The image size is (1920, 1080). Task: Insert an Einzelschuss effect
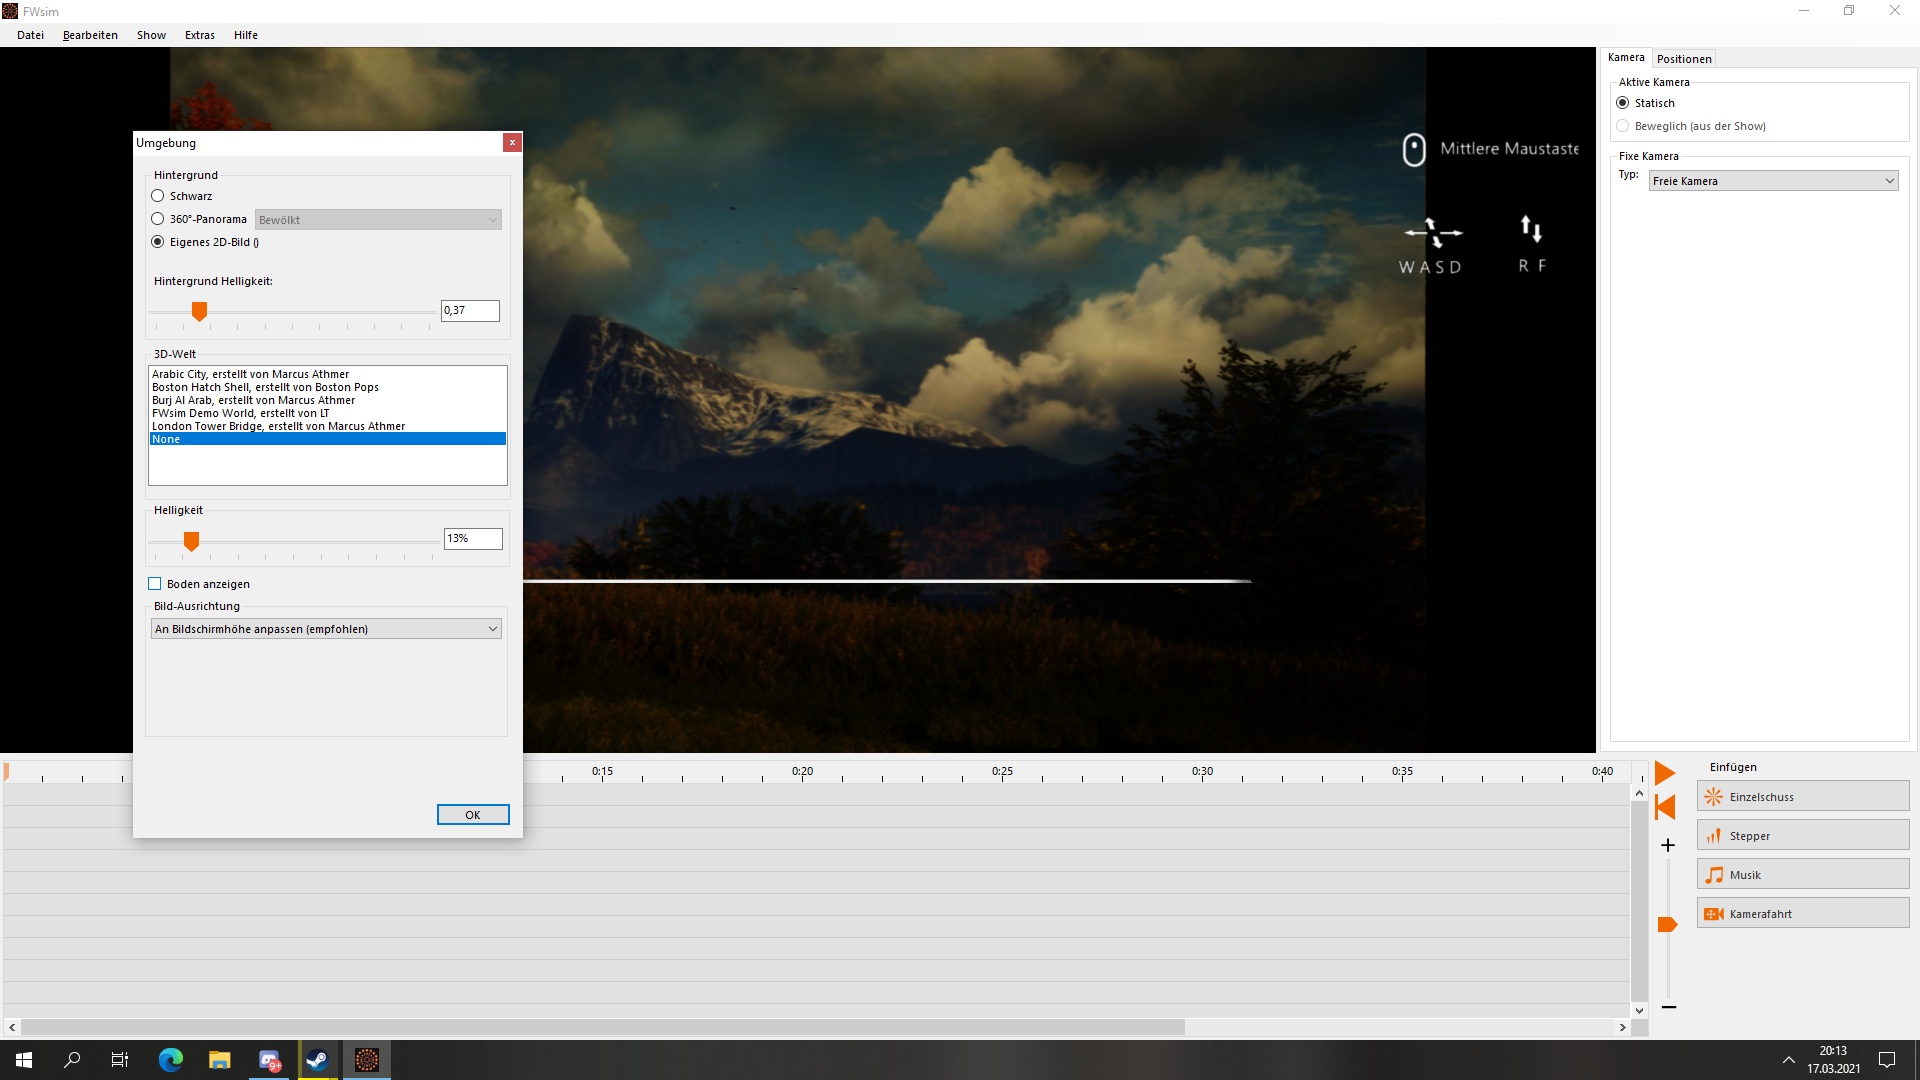[1803, 797]
